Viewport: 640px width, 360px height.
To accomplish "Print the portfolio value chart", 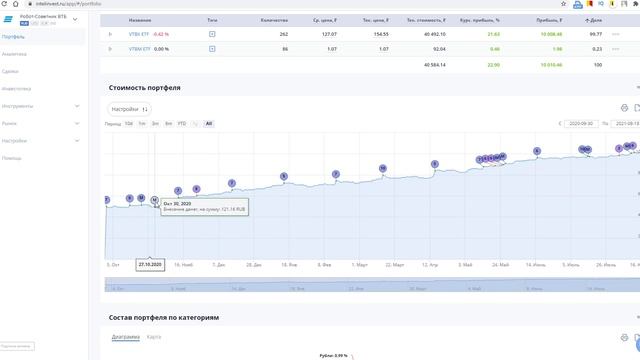I will (624, 108).
